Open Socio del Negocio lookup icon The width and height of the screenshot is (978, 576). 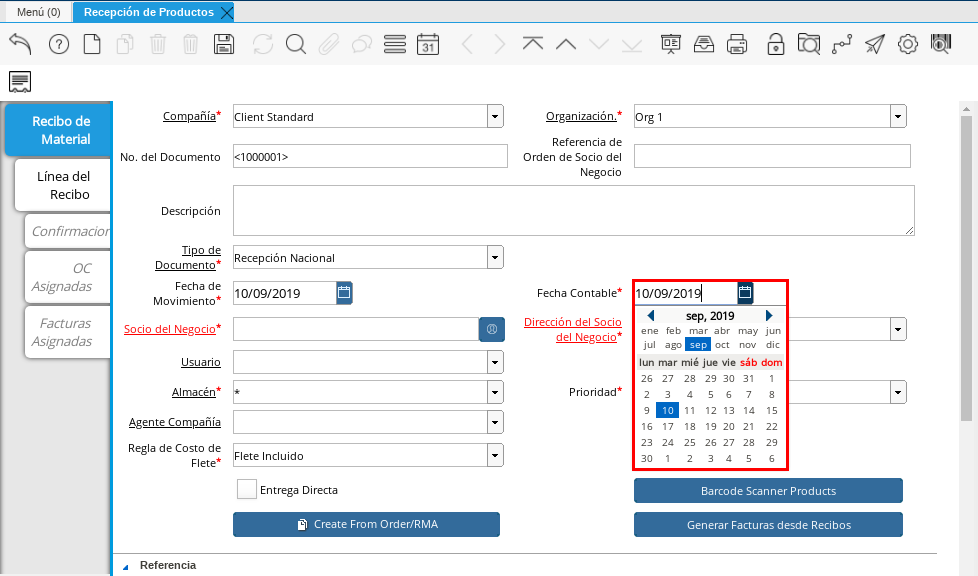(x=491, y=329)
